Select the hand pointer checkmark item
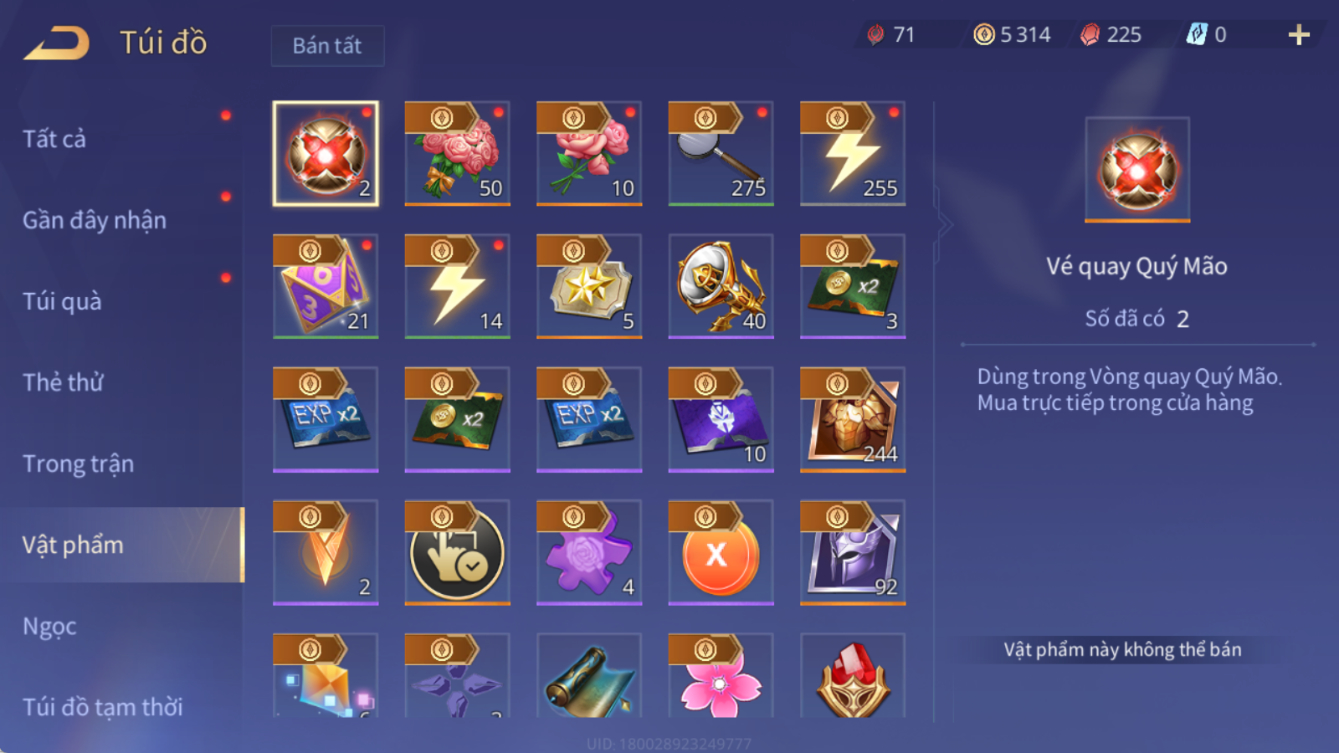The image size is (1339, 753). (457, 552)
